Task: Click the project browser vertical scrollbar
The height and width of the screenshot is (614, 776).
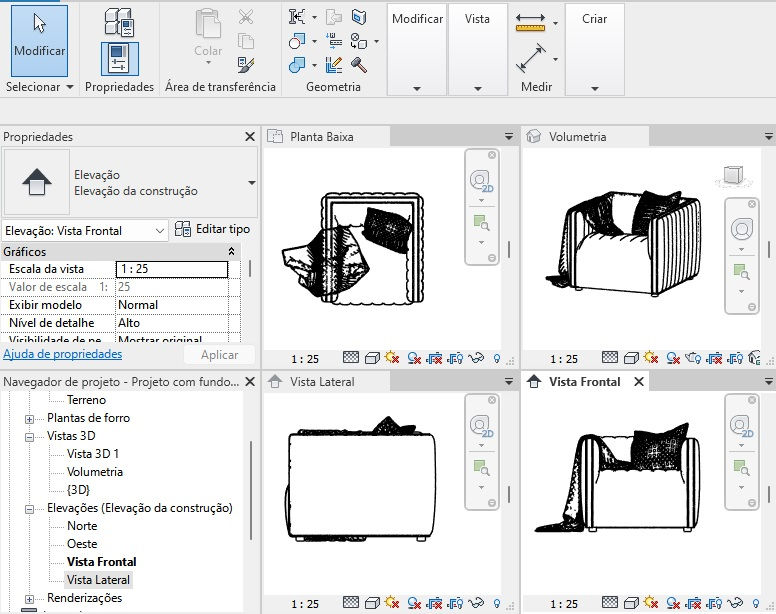Action: pos(251,490)
